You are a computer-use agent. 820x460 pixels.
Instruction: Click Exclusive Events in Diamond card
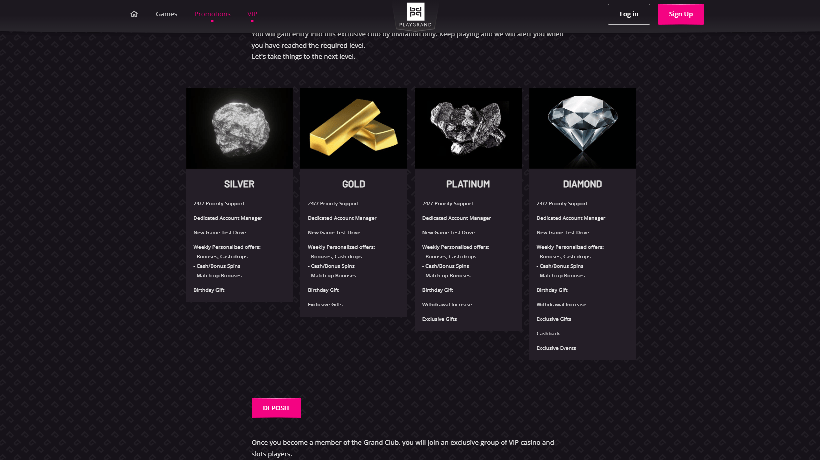[x=556, y=348]
